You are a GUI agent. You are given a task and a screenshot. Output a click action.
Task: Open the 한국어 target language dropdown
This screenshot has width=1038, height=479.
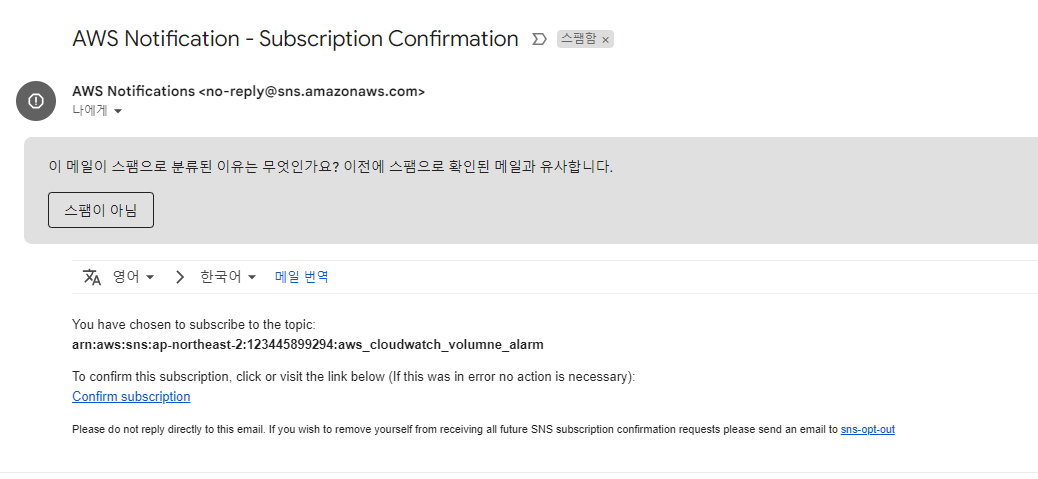tap(229, 277)
